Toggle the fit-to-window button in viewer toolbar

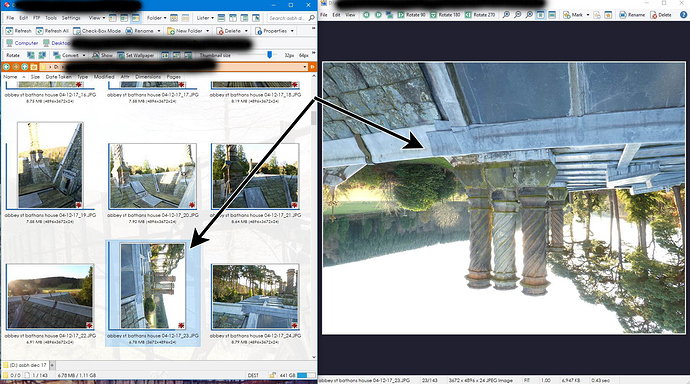point(540,15)
